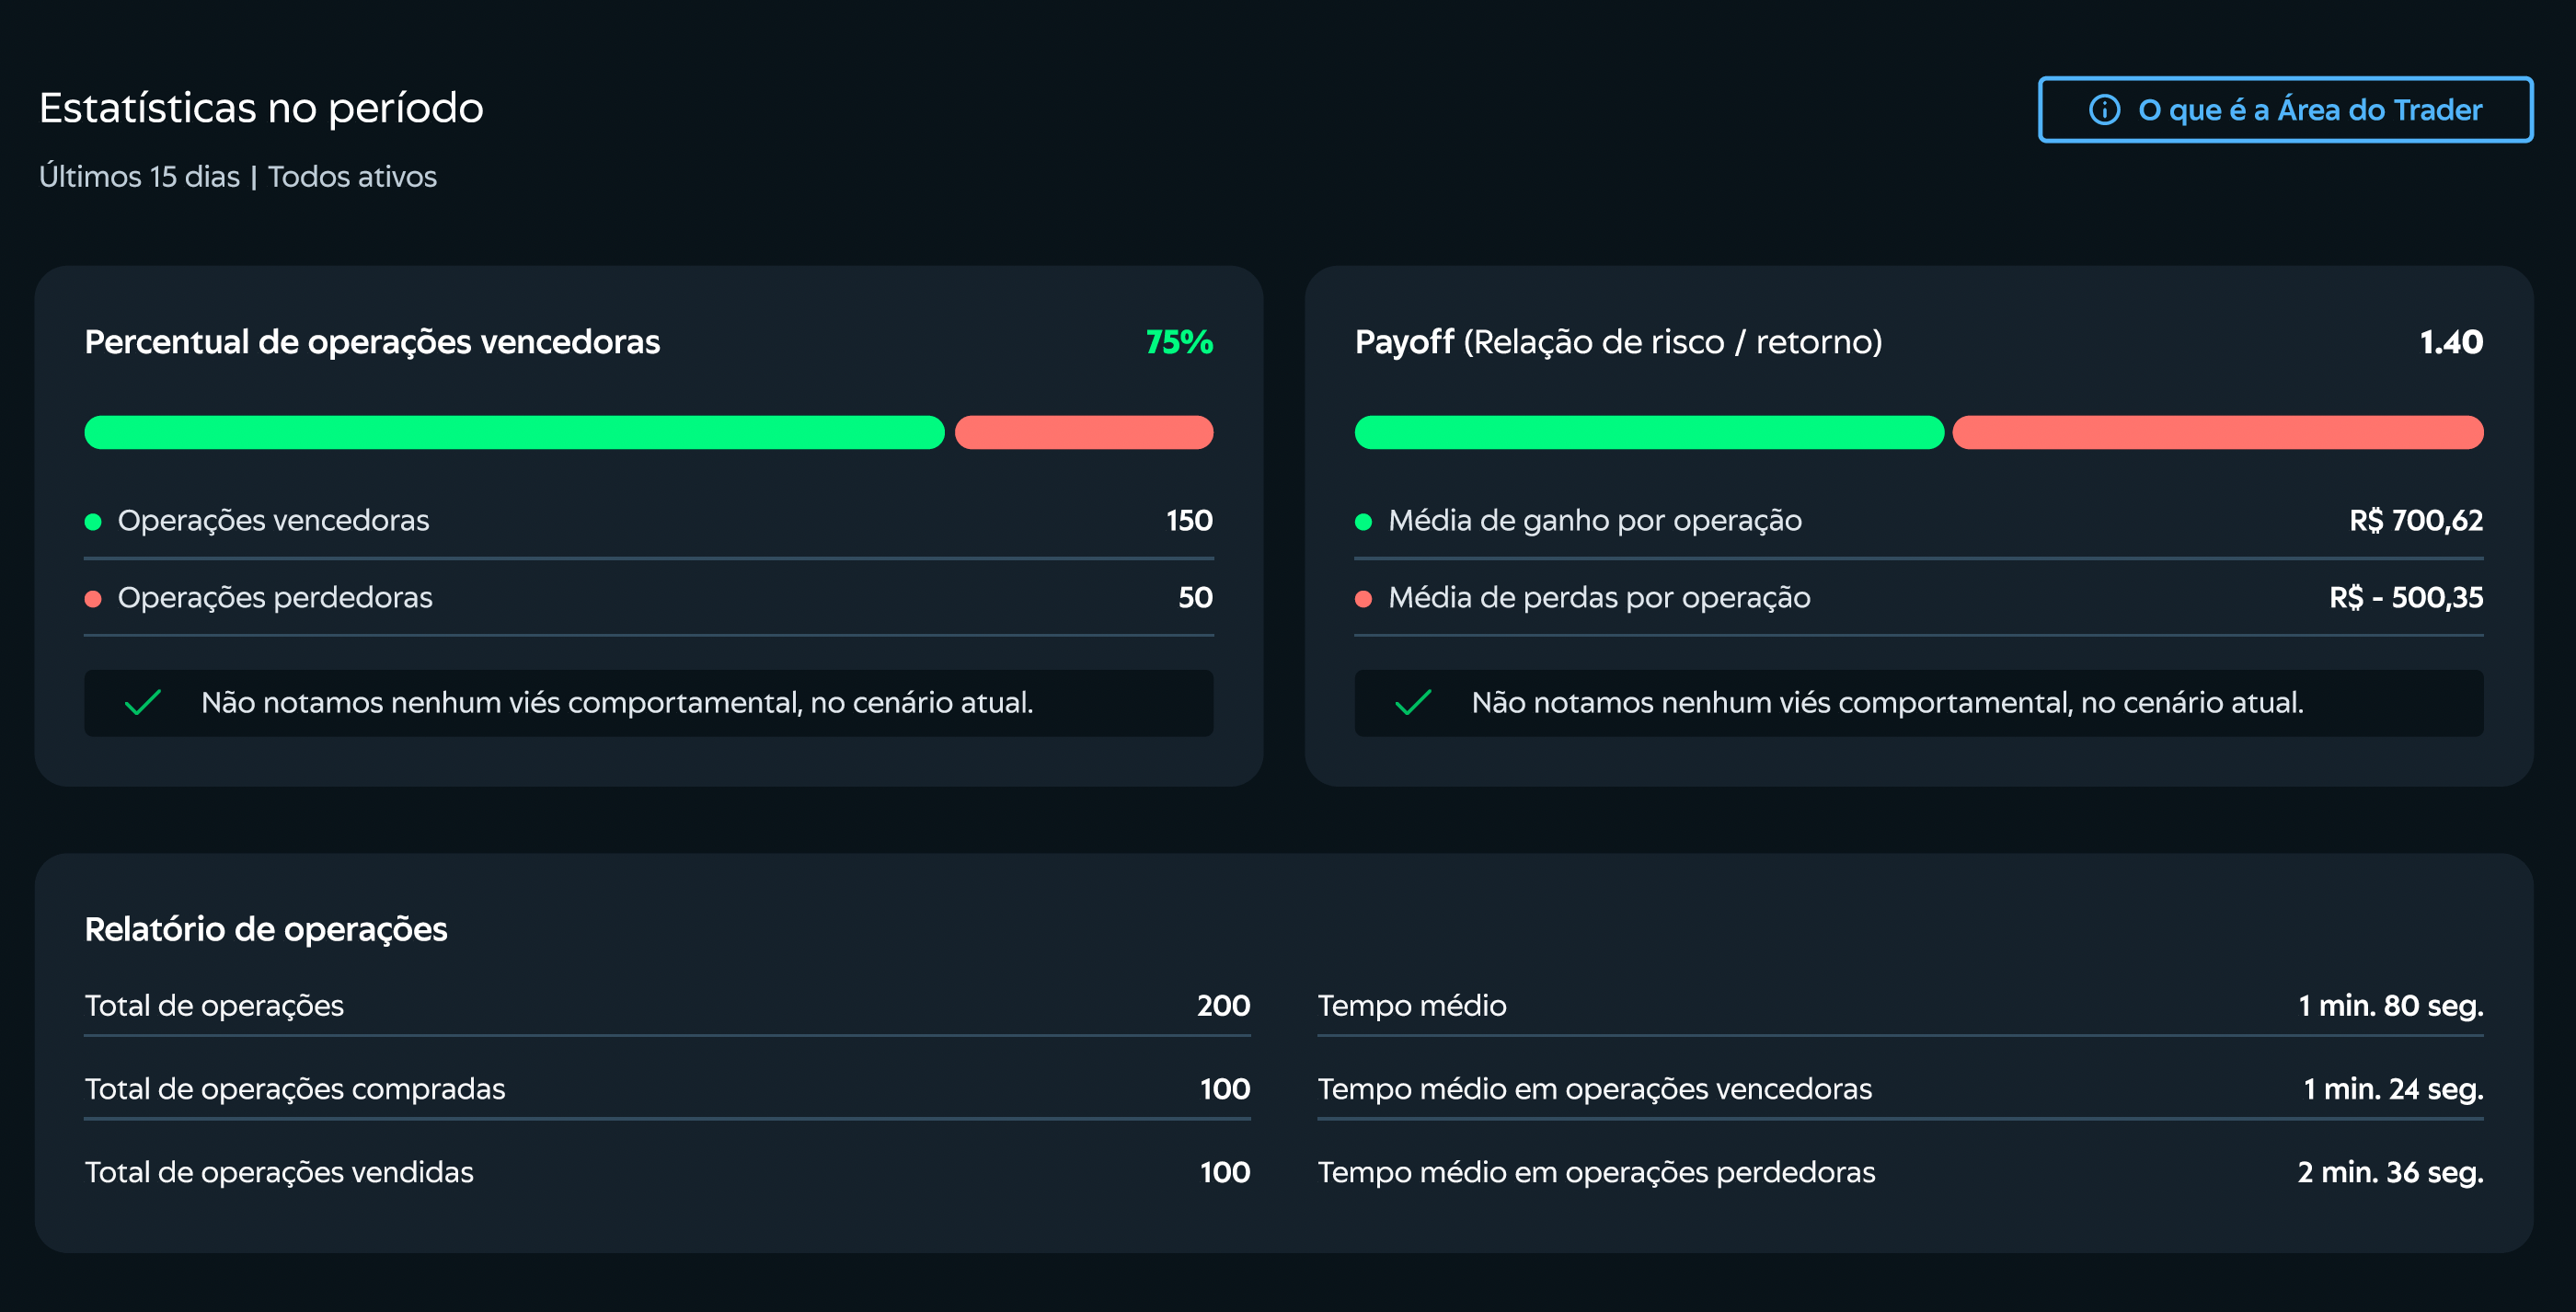Click the 1.40 Payoff value
The width and height of the screenshot is (2576, 1312).
pyautogui.click(x=2451, y=342)
